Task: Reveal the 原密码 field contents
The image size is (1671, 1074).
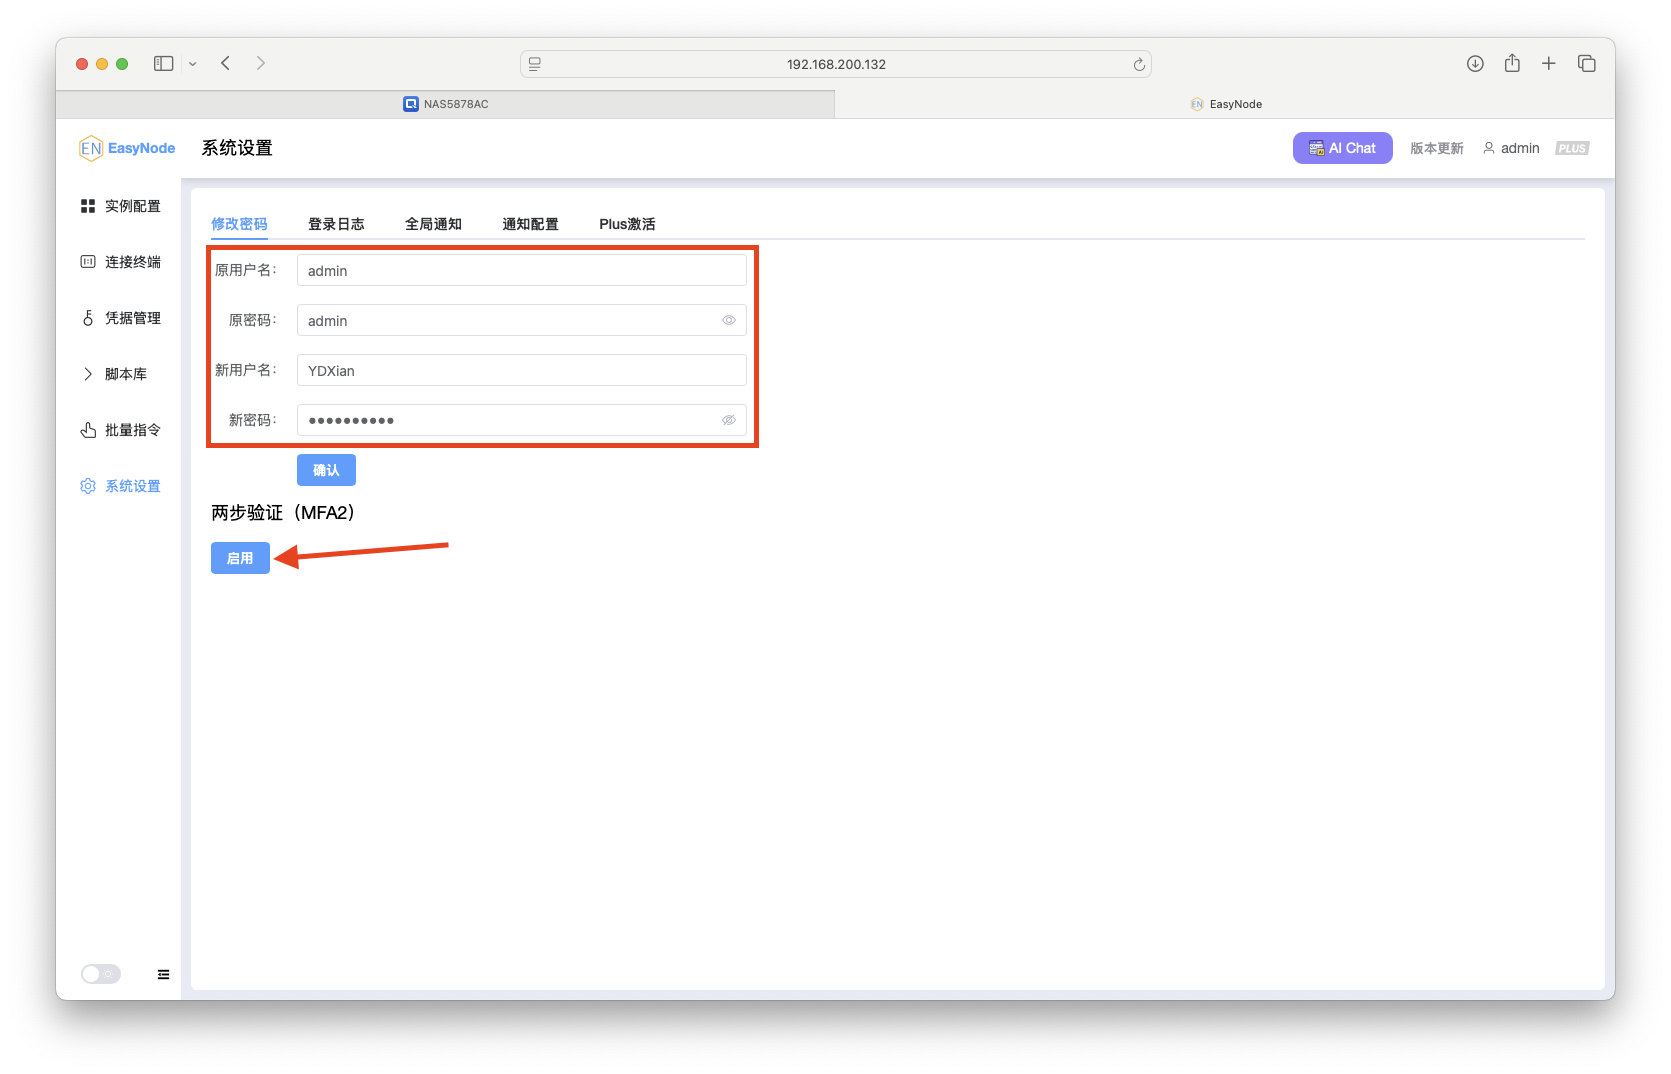Action: point(728,320)
